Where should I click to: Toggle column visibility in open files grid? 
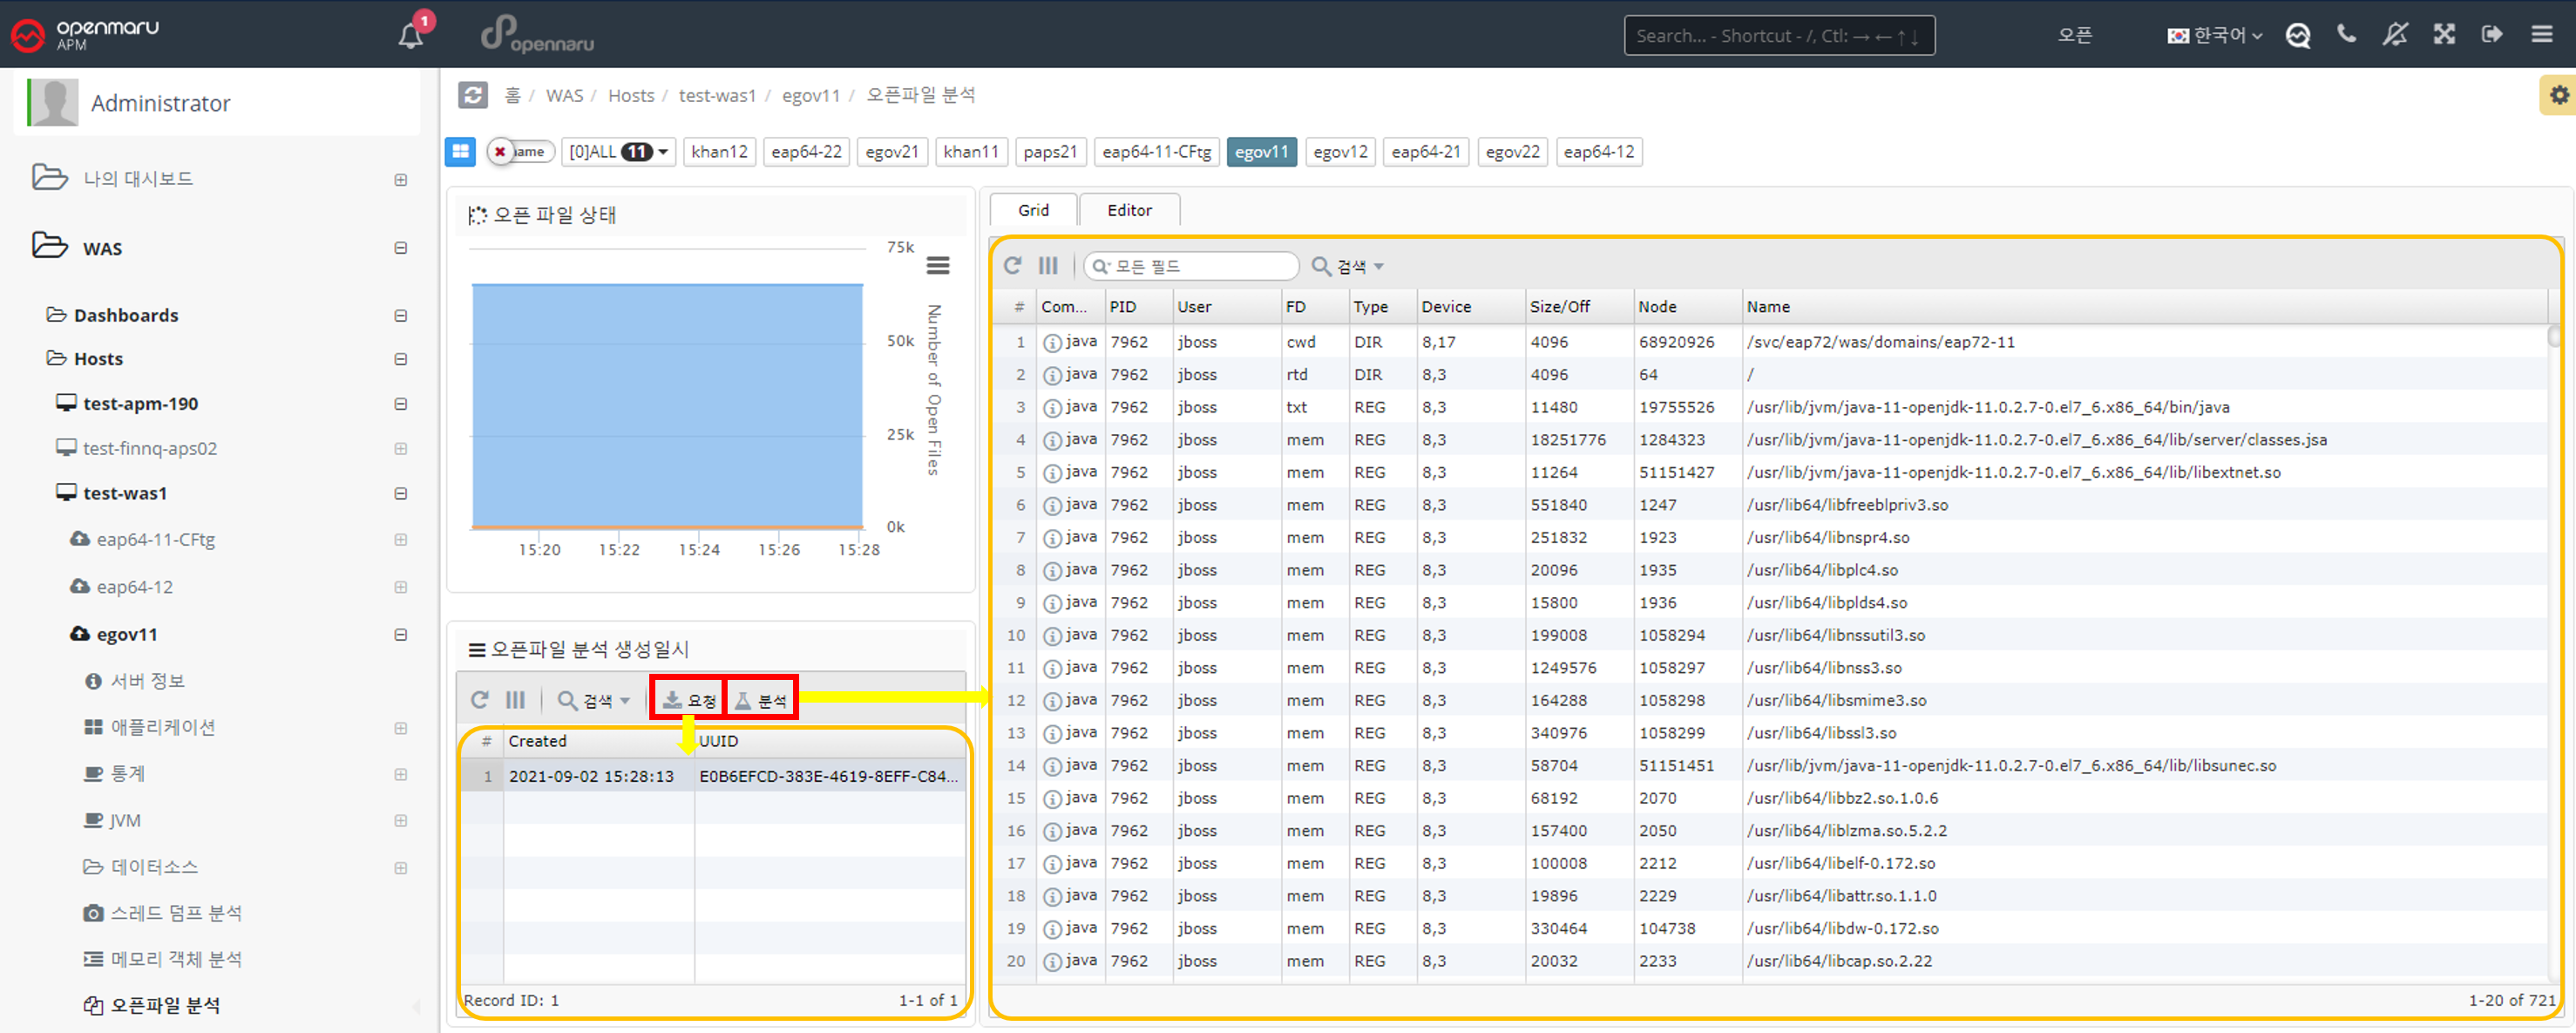(x=1048, y=266)
